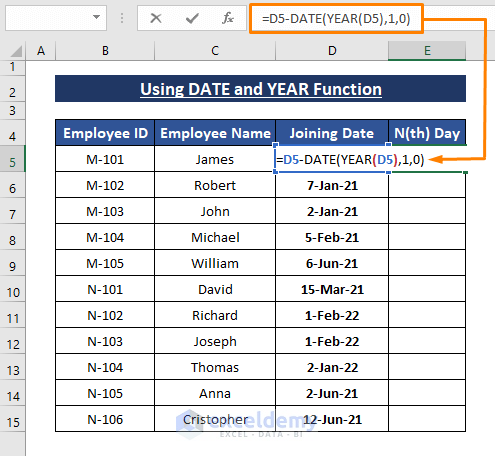Click cell containing 'Richard'
The width and height of the screenshot is (495, 456).
coord(215,315)
